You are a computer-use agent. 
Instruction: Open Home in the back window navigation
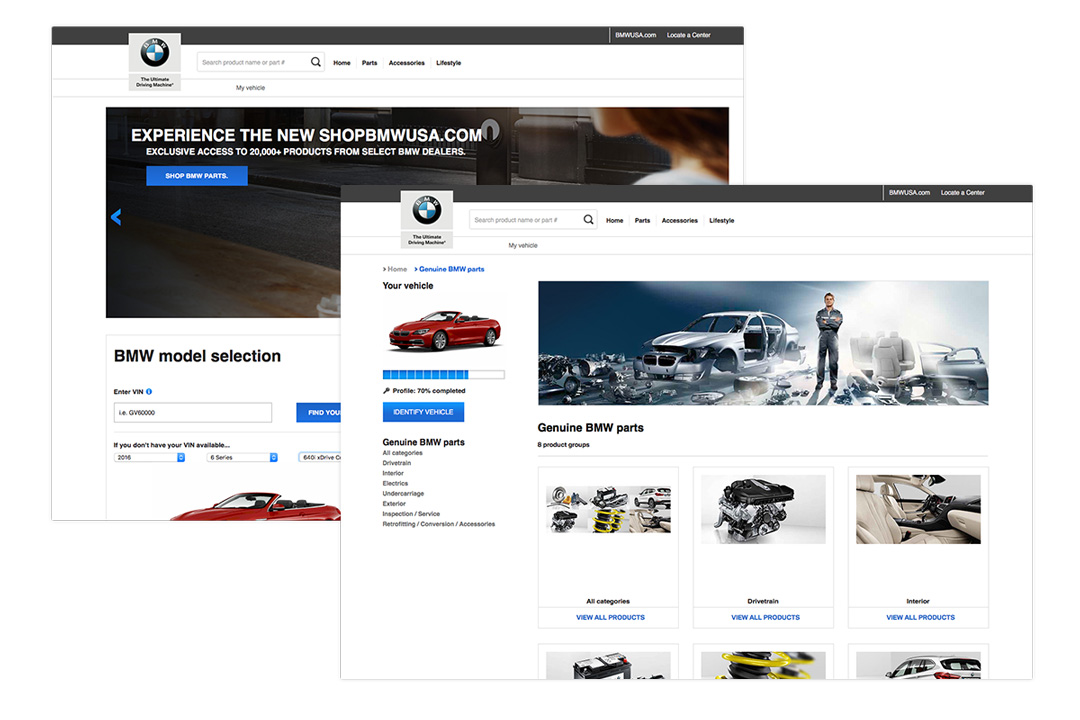(342, 63)
